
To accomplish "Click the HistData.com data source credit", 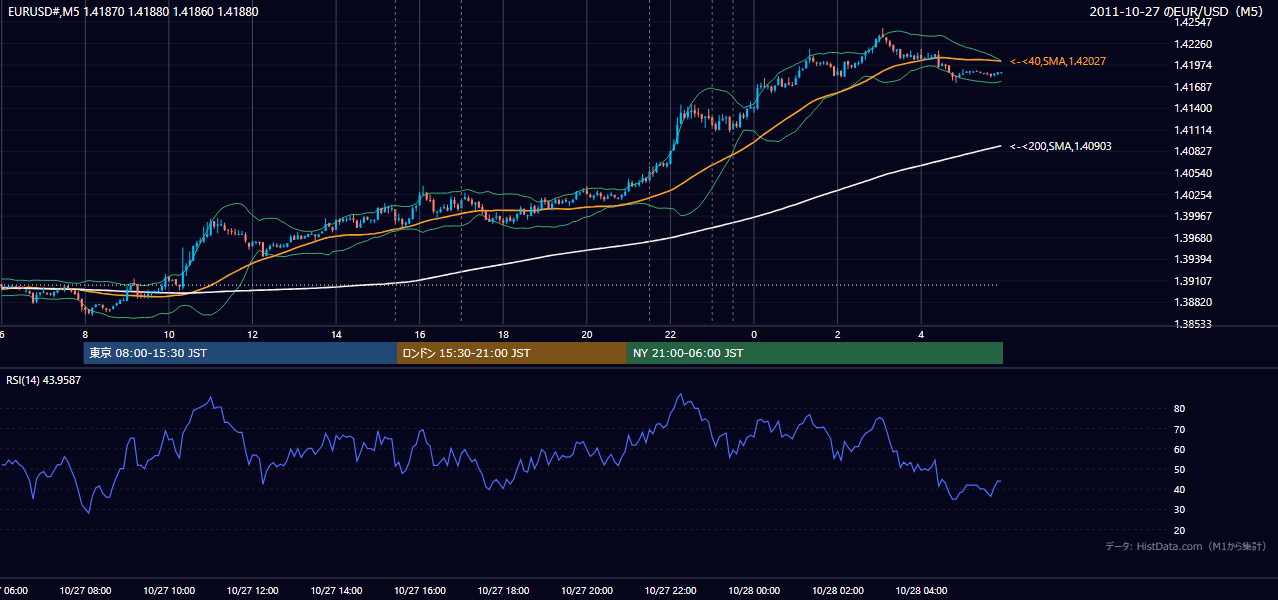I will pos(1186,546).
